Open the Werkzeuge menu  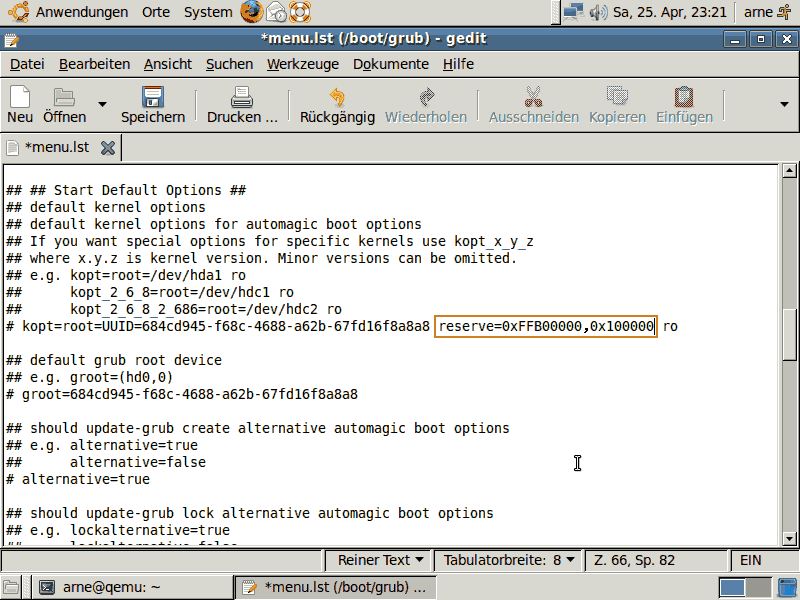pyautogui.click(x=303, y=64)
